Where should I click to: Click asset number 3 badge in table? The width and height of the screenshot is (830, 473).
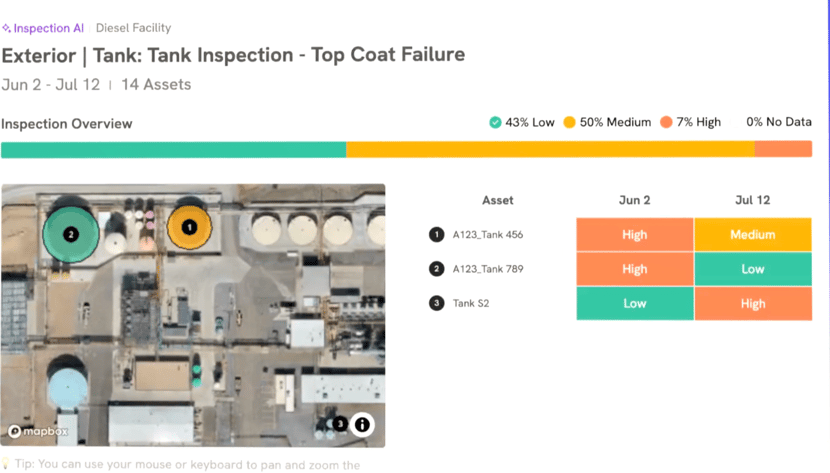pyautogui.click(x=436, y=303)
